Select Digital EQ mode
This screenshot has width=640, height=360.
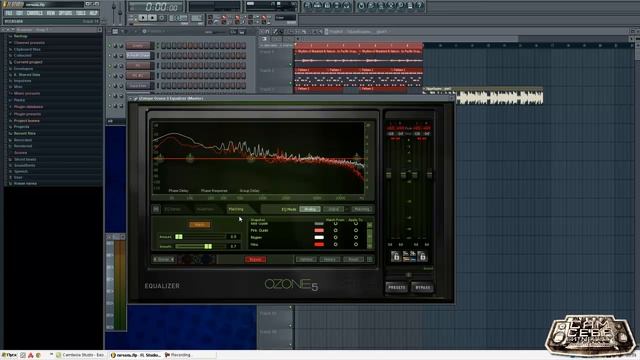point(333,209)
